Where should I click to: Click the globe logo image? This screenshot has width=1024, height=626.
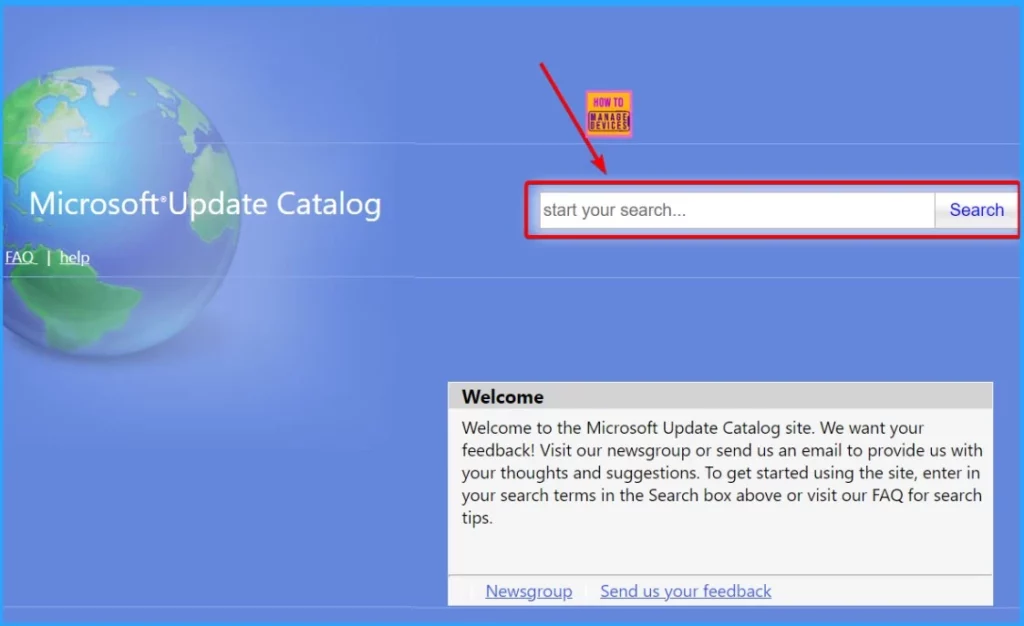tap(121, 209)
